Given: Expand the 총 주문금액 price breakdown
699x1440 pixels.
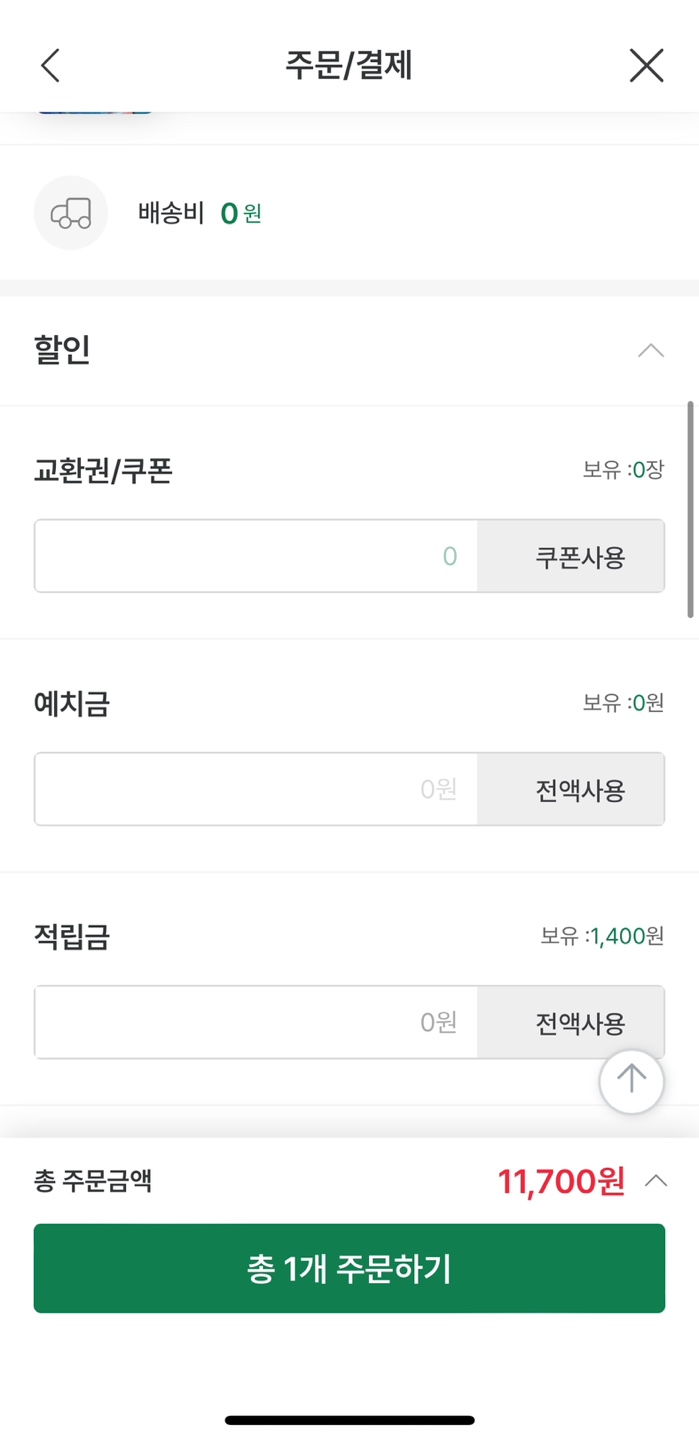Looking at the screenshot, I should pos(655,1179).
